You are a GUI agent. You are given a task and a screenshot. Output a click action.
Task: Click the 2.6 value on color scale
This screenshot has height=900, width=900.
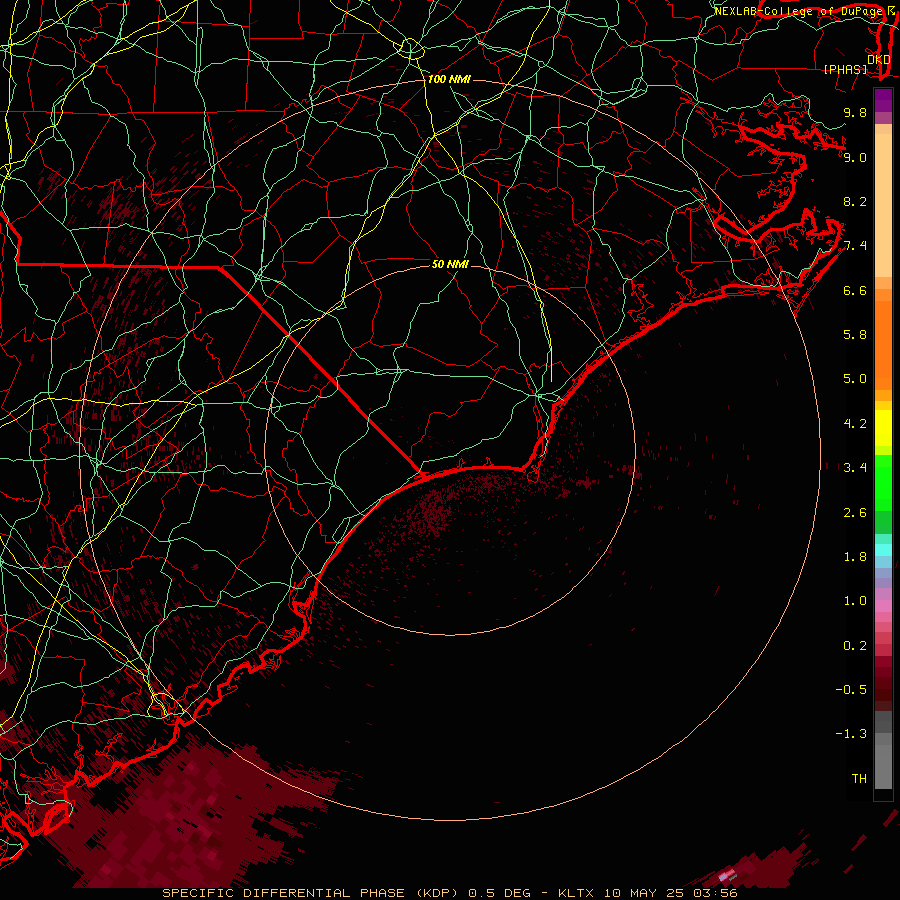855,513
